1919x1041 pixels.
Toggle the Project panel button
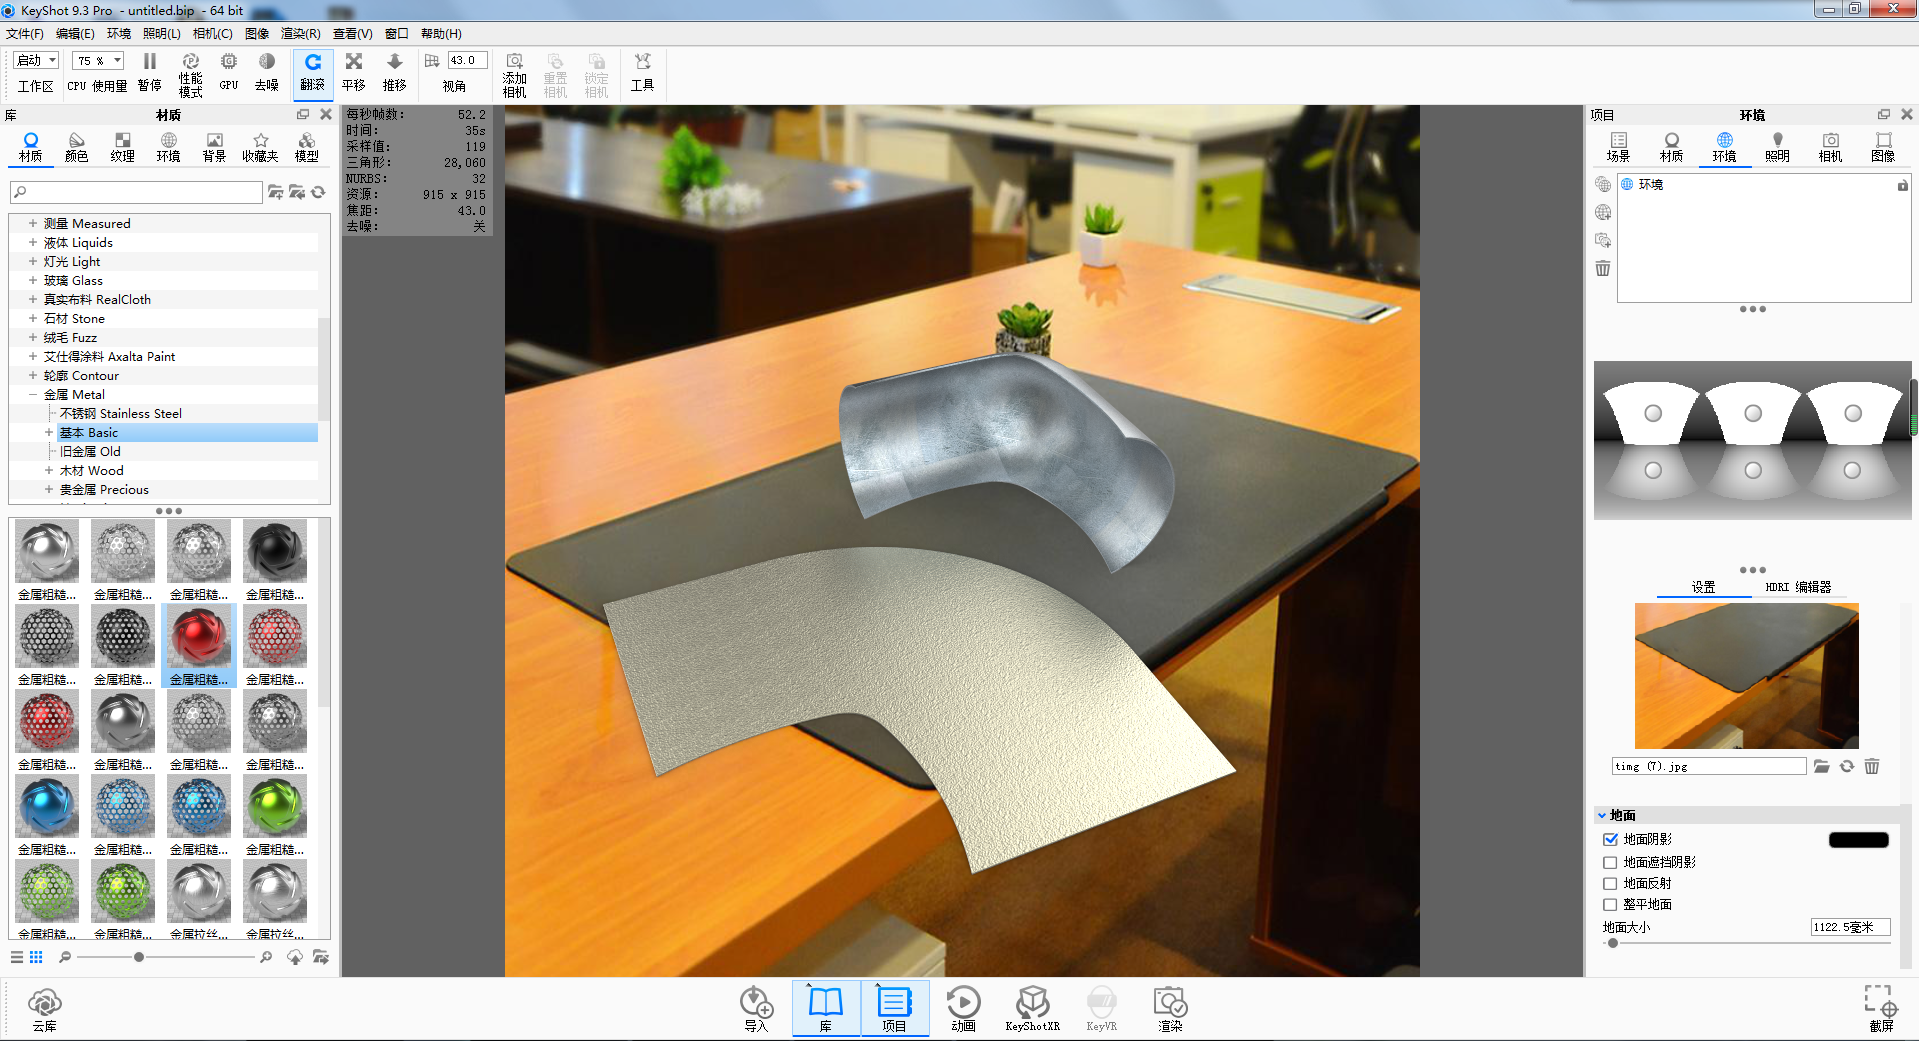click(x=894, y=1009)
